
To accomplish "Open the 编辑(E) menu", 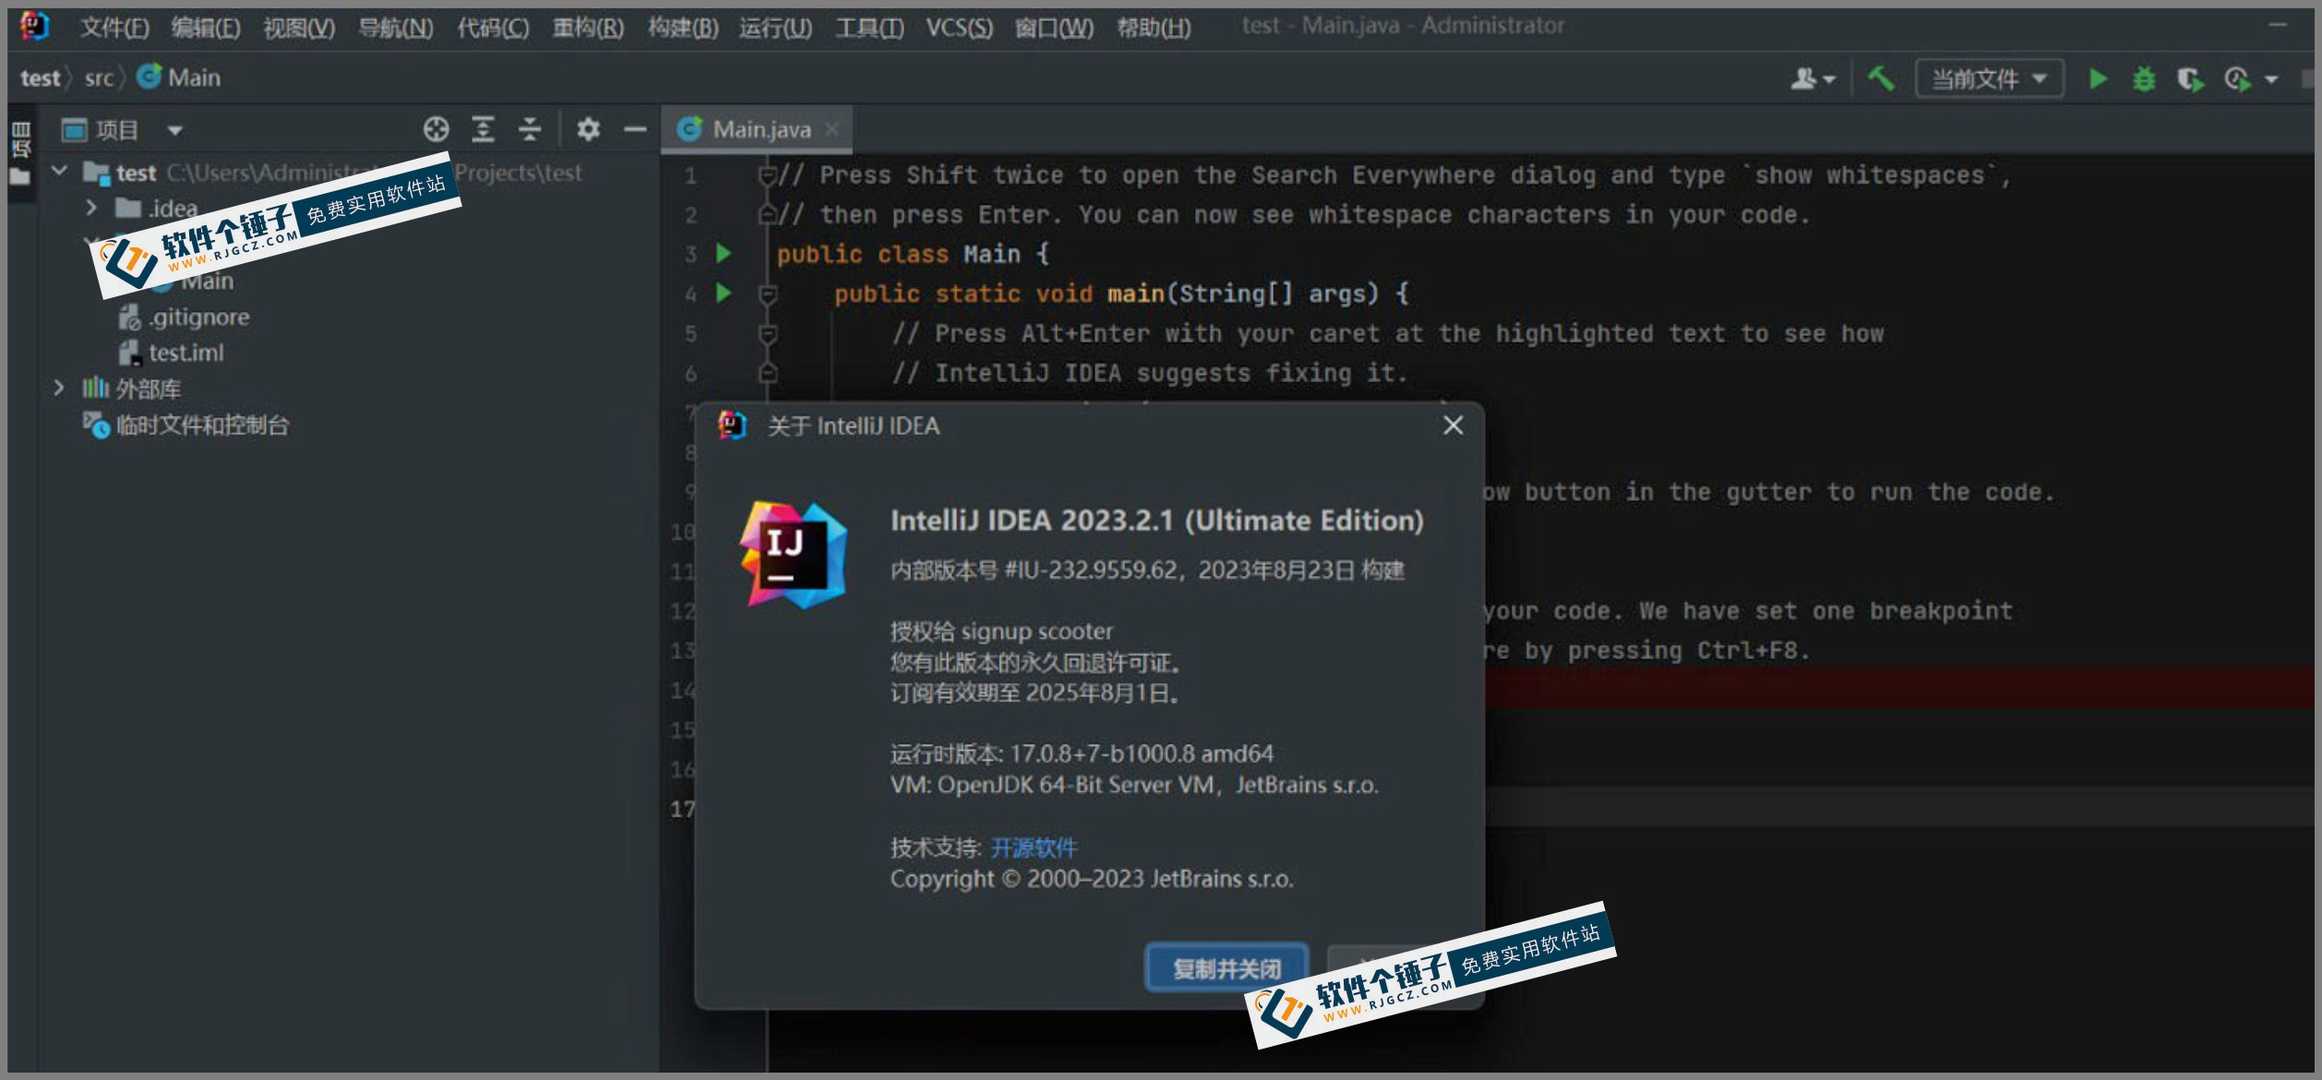I will coord(205,27).
